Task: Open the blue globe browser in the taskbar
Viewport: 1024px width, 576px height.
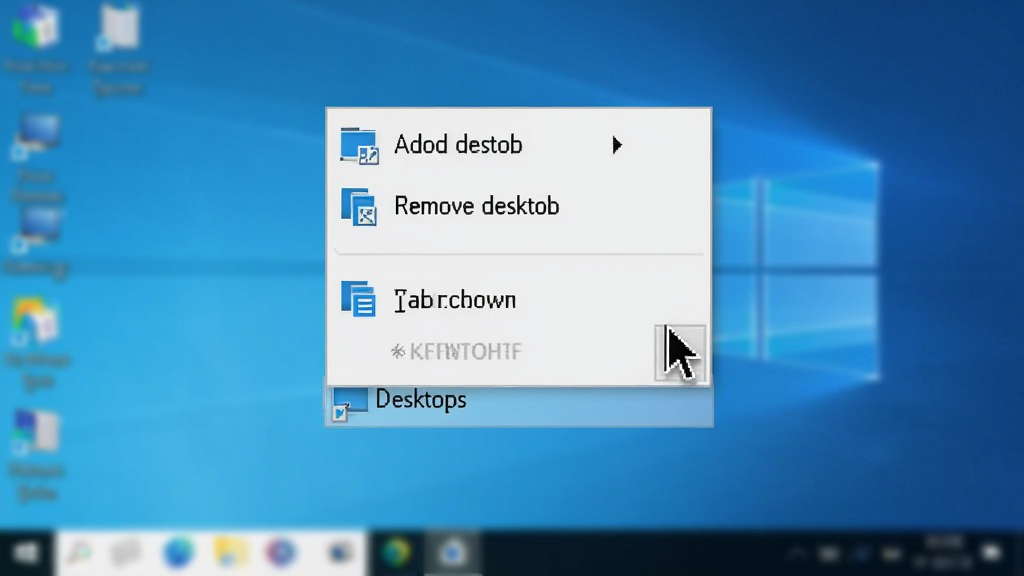Action: (x=179, y=553)
